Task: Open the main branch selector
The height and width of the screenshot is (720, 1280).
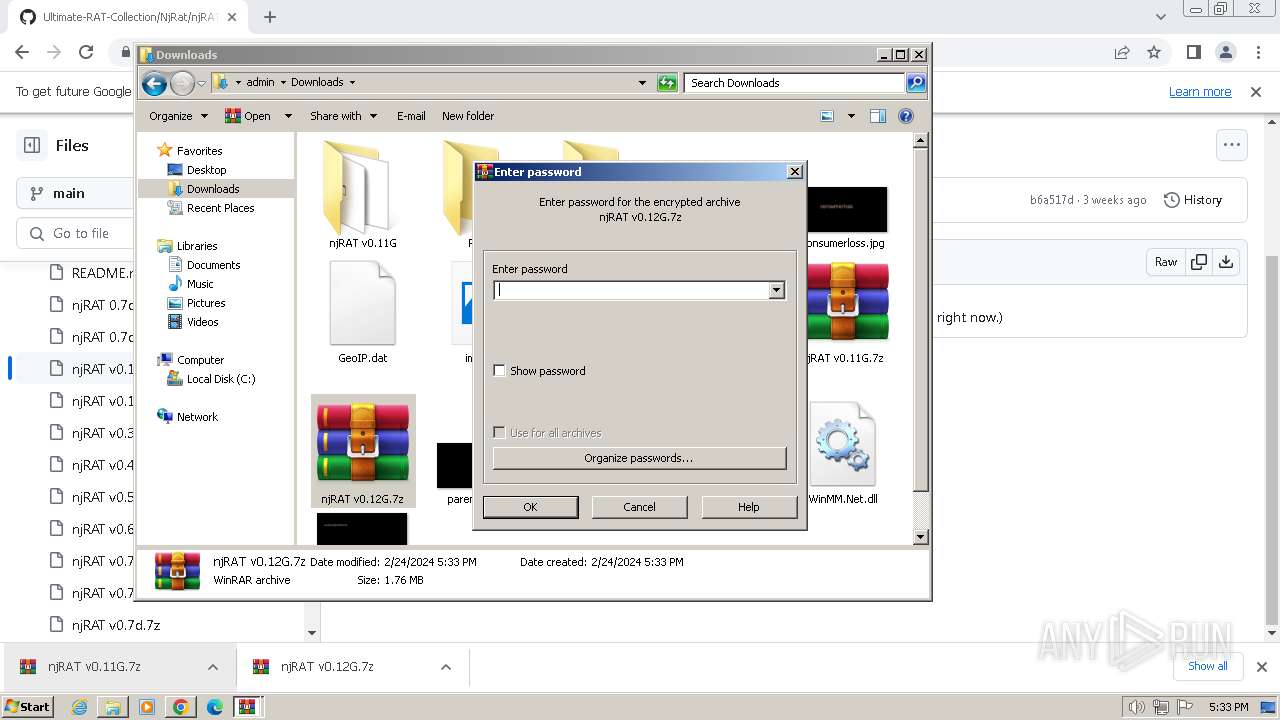Action: (x=75, y=193)
